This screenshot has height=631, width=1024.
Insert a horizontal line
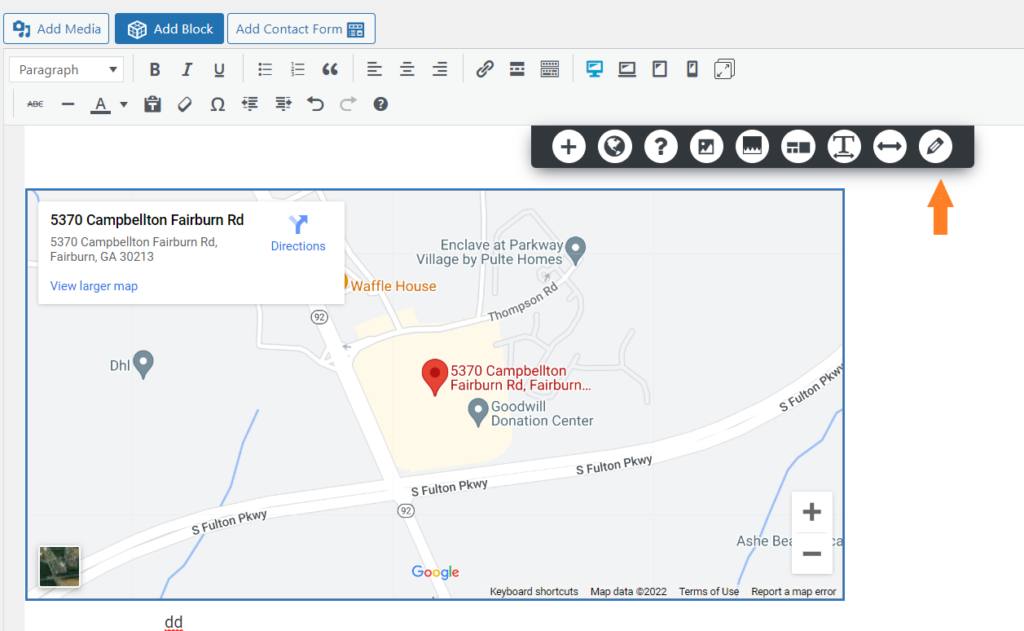pos(68,104)
